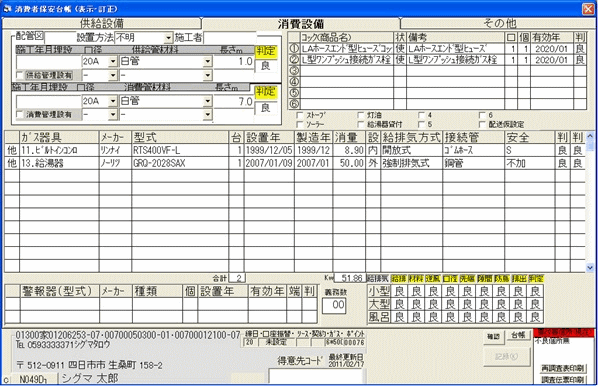The image size is (598, 386).
Task: Click gas appliance list scrollbar up arrow
Action: 590,136
